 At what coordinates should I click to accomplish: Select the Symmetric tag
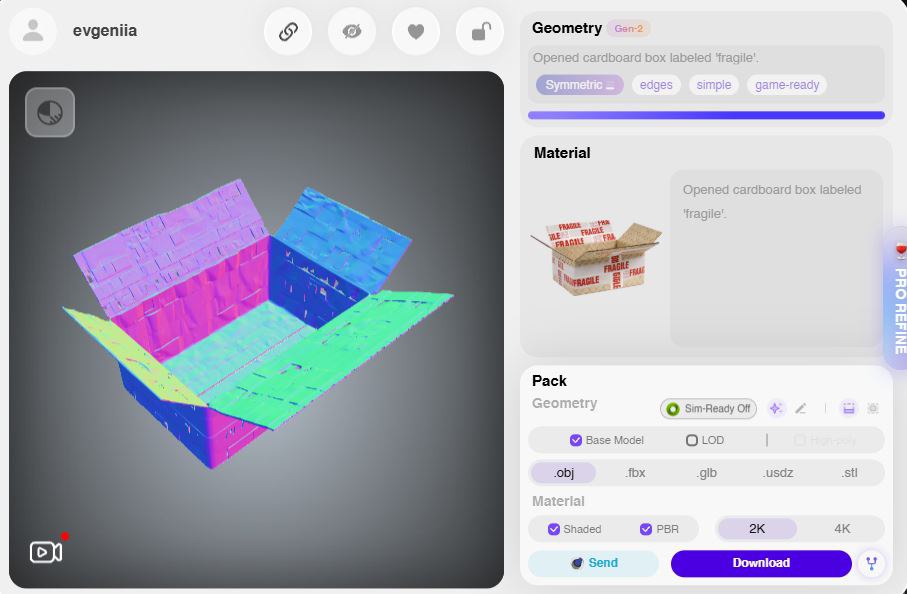click(x=580, y=85)
